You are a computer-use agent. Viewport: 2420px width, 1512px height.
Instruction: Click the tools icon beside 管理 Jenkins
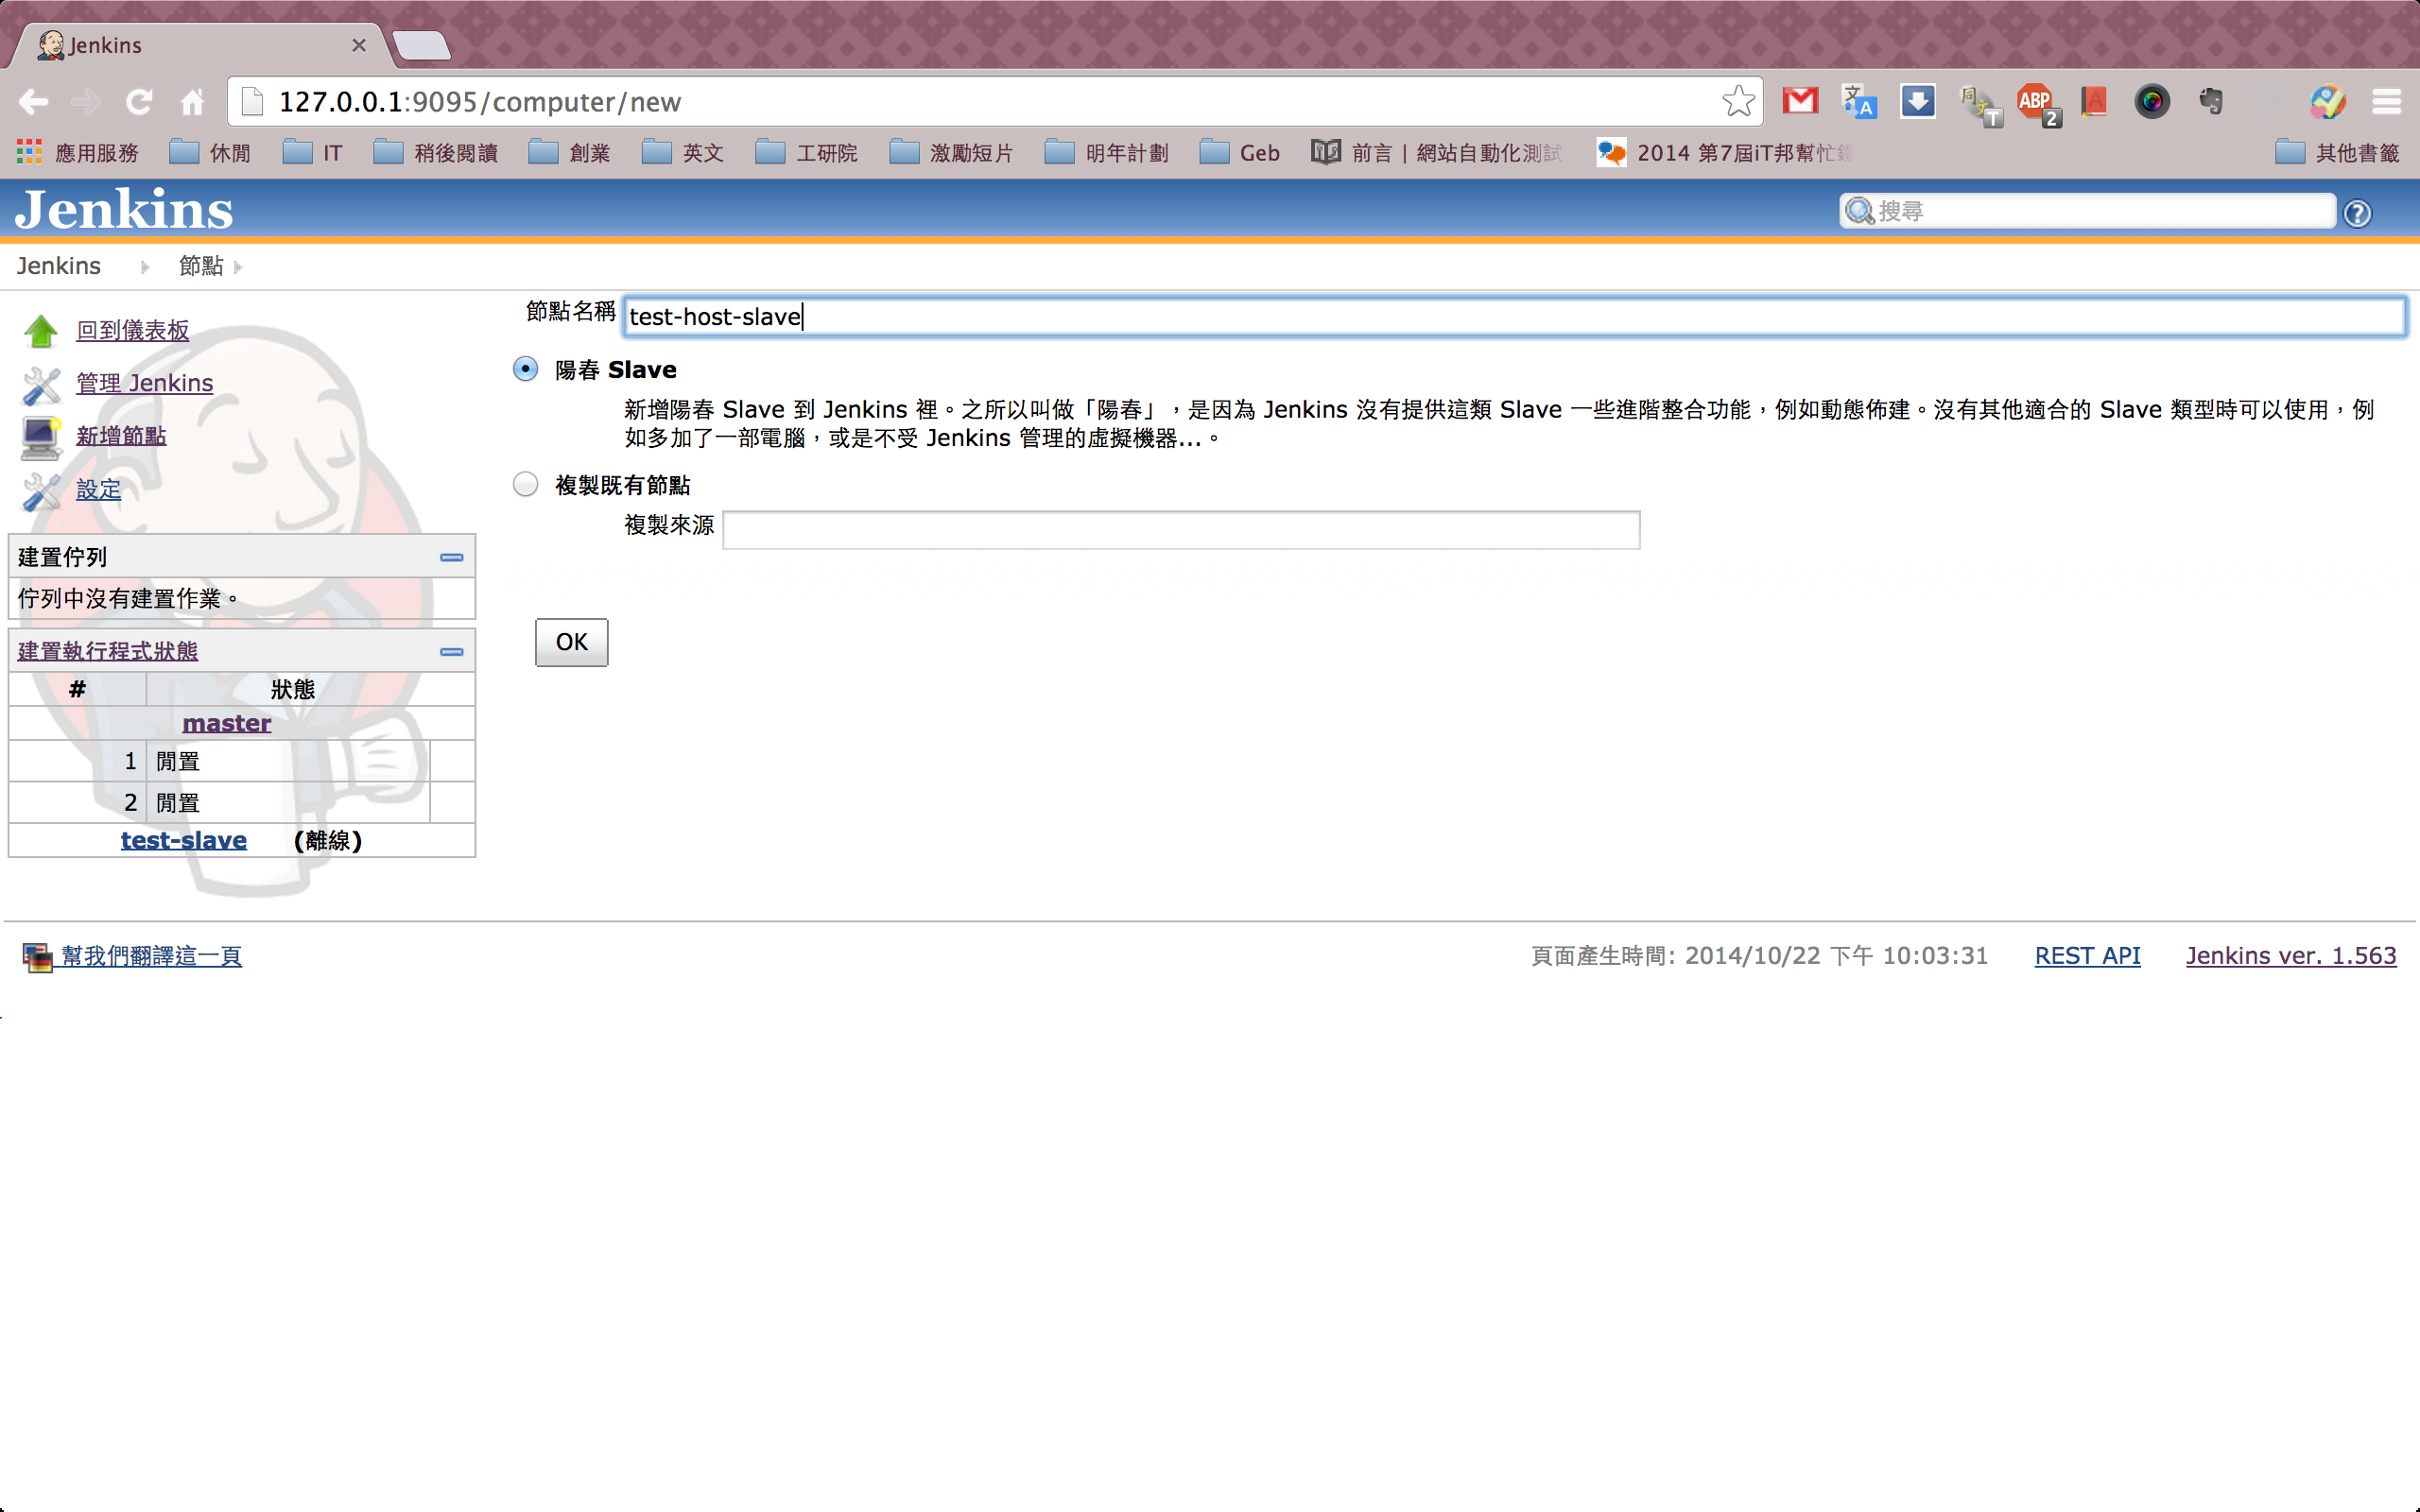coord(41,385)
